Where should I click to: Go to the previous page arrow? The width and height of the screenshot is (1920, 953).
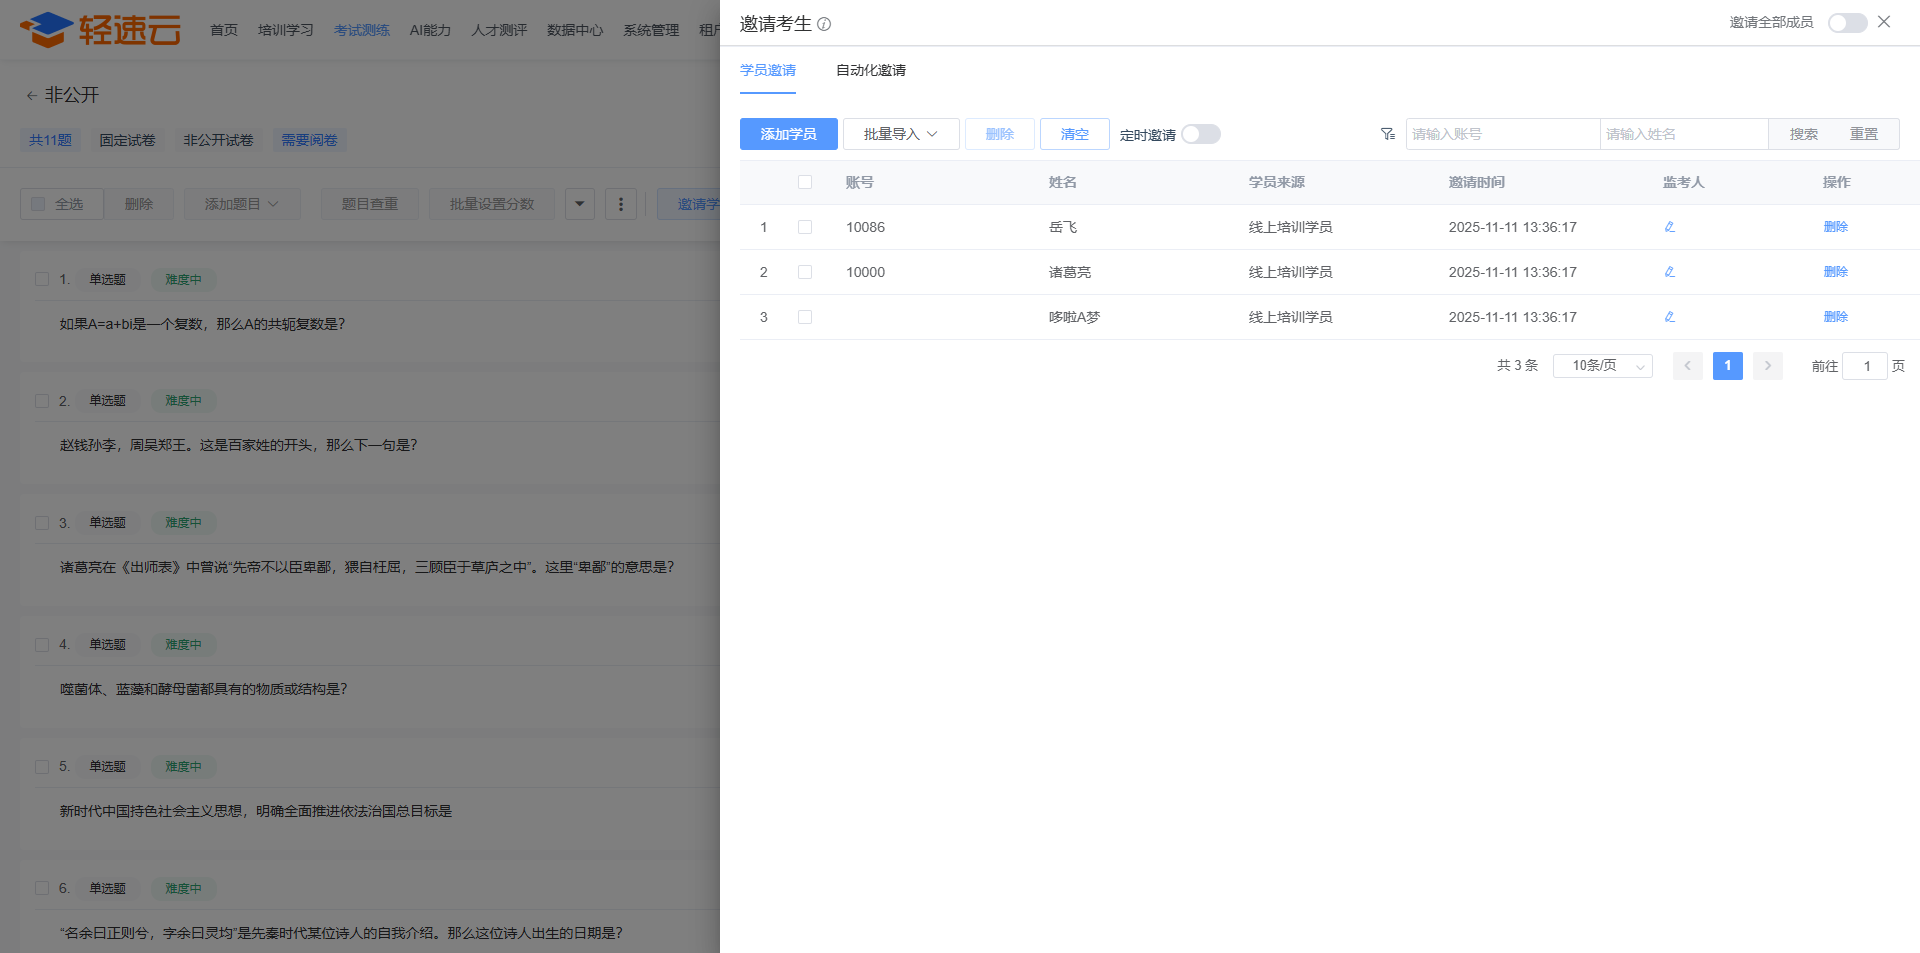click(x=1687, y=366)
